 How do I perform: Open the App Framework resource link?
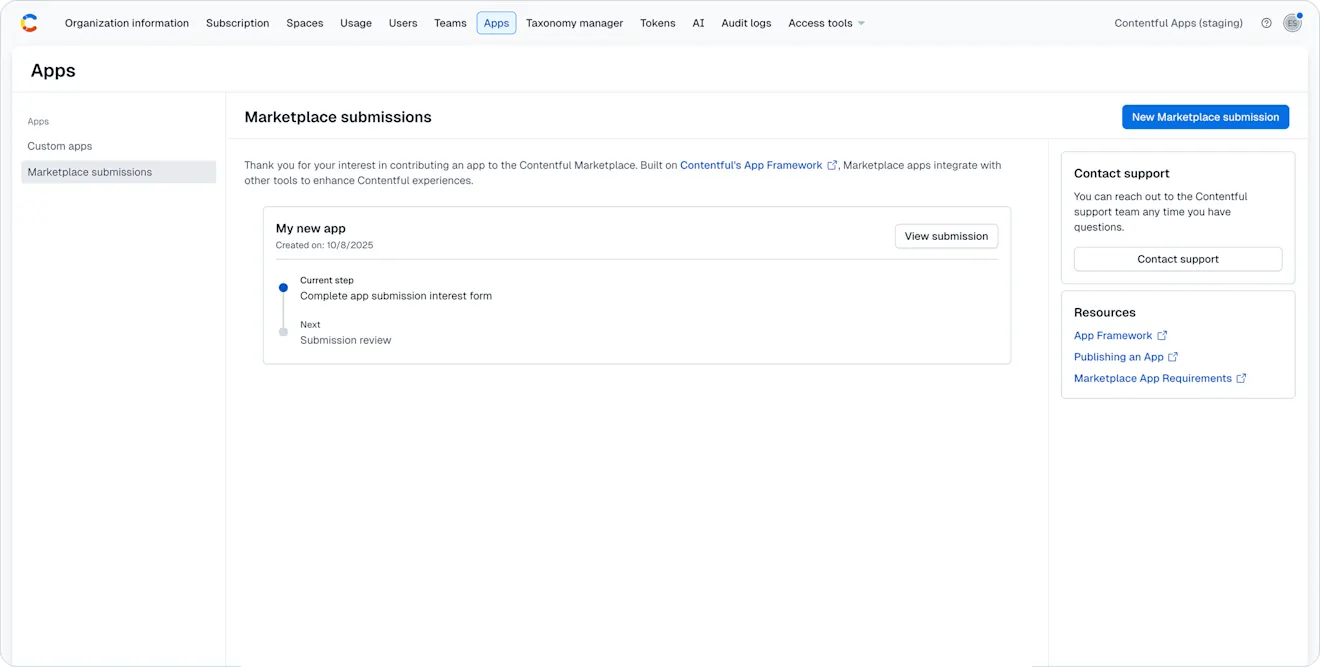point(1113,336)
